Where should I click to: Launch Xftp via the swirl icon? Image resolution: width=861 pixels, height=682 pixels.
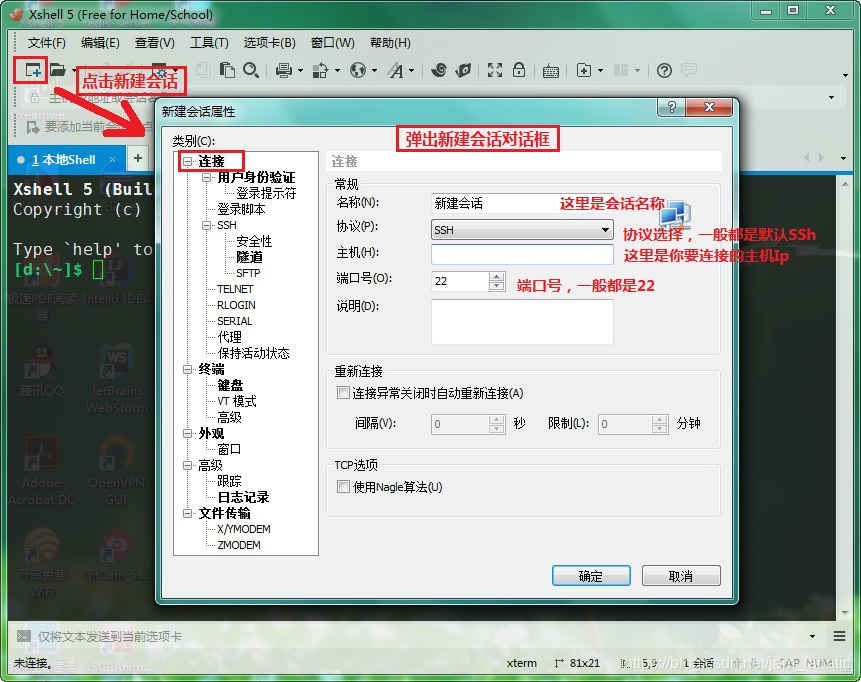pyautogui.click(x=439, y=70)
